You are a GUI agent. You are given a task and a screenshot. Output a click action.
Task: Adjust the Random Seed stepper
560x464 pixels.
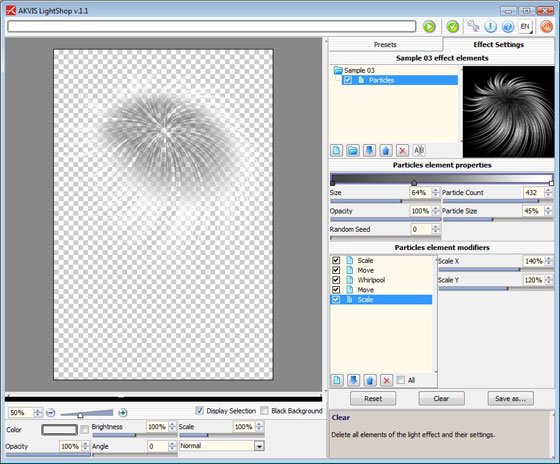click(435, 229)
